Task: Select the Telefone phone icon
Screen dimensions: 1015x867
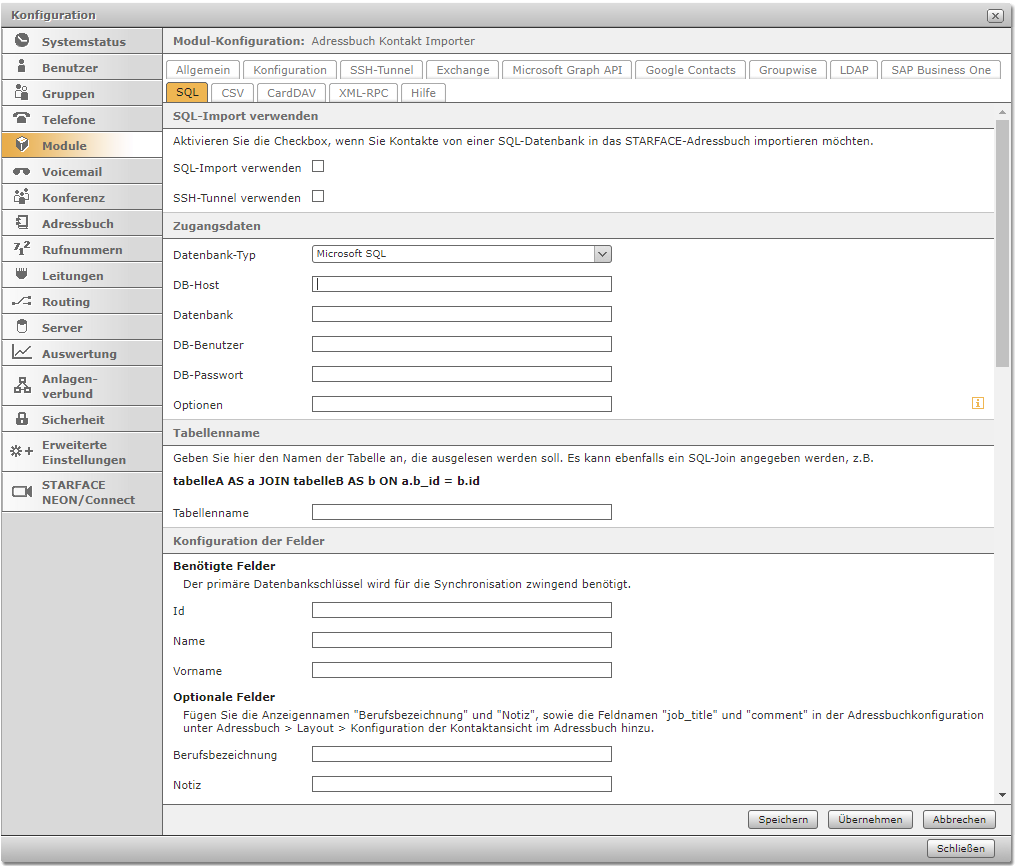Action: click(x=21, y=118)
